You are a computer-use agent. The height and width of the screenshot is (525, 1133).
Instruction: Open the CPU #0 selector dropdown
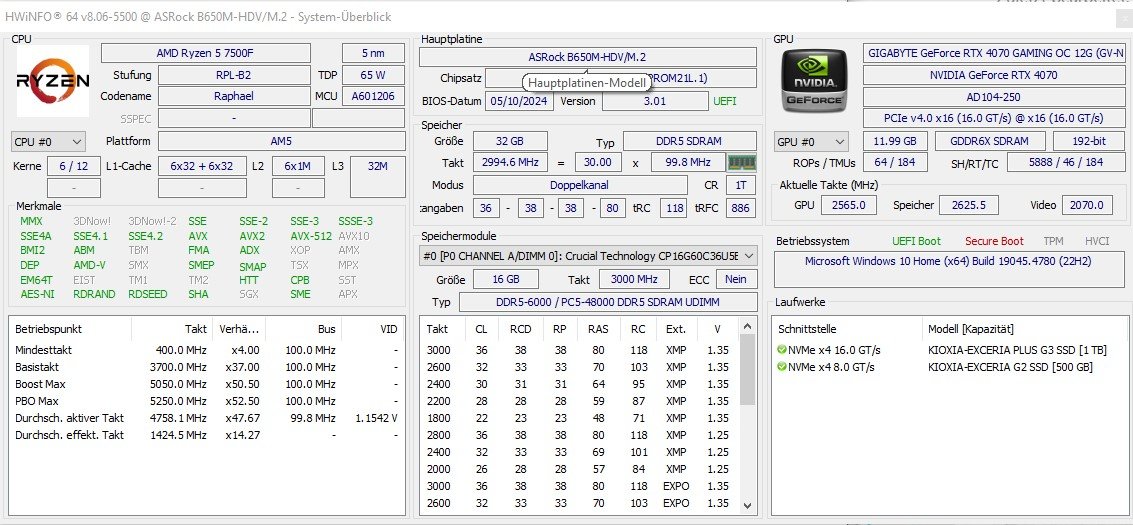[48, 142]
